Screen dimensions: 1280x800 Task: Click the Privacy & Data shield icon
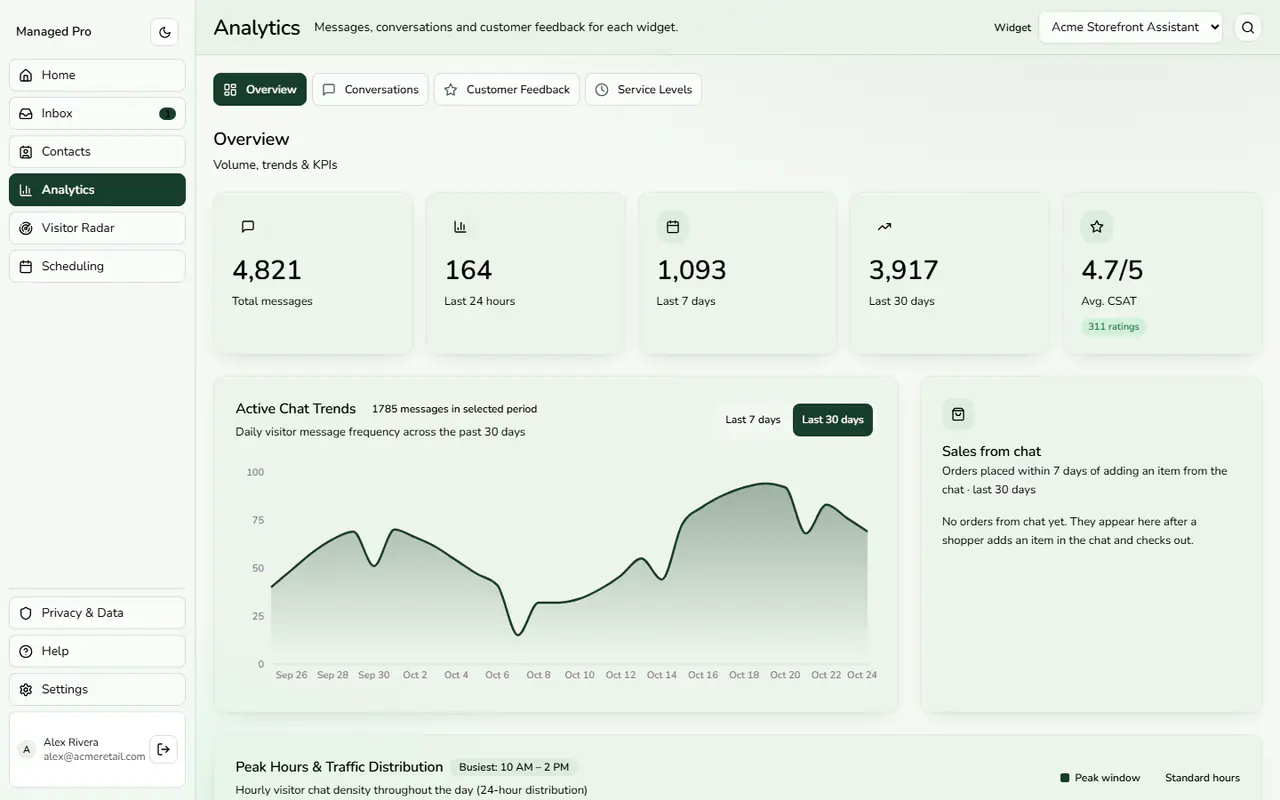click(26, 613)
